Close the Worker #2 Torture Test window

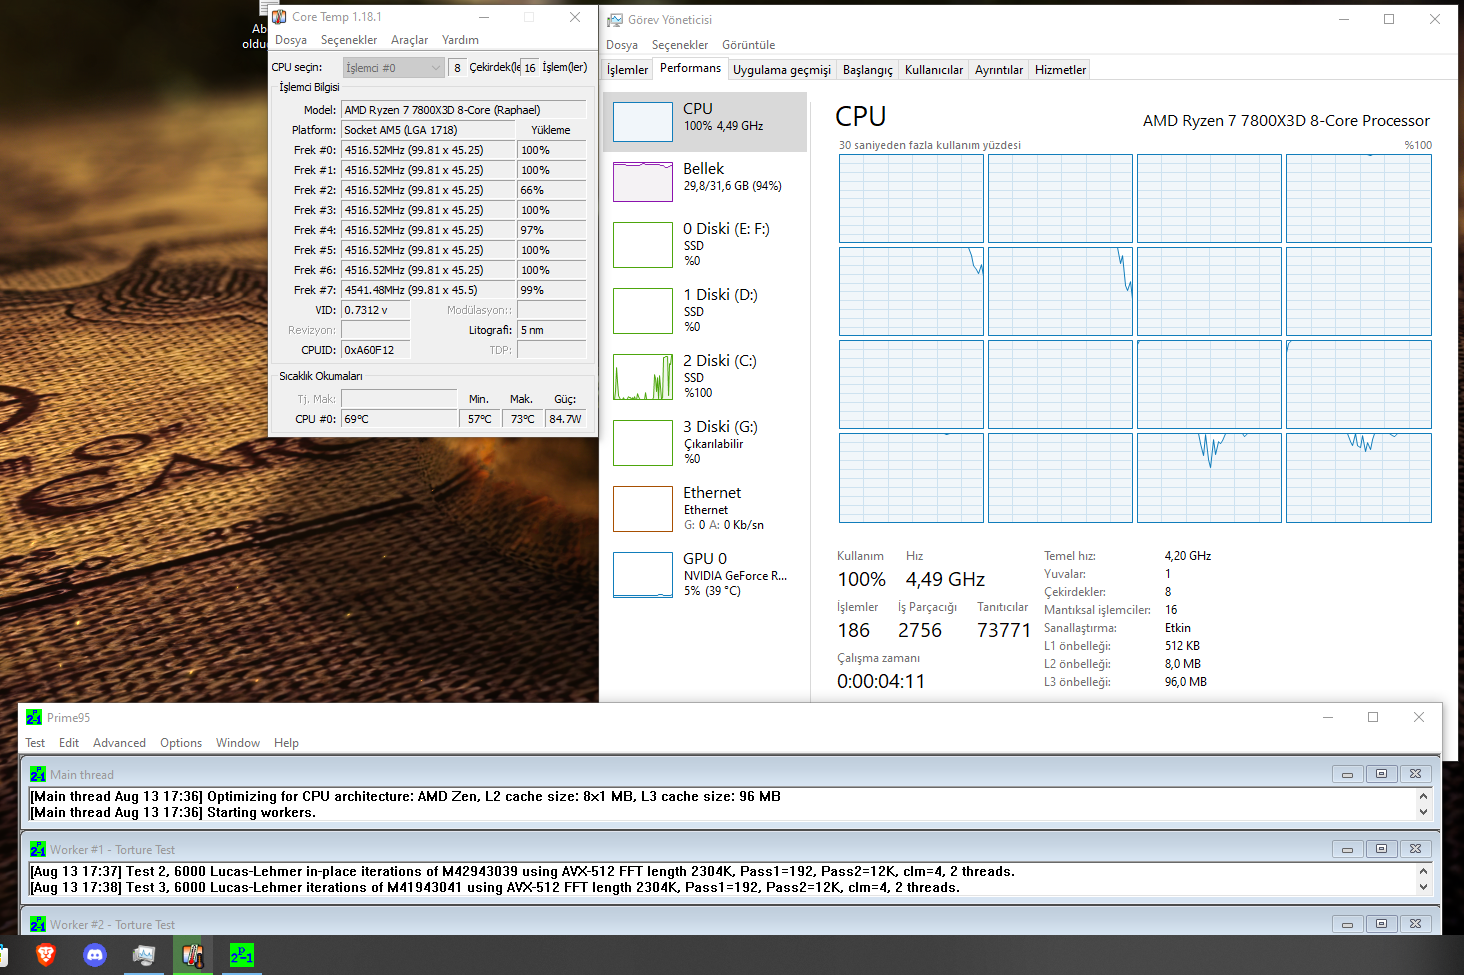(1415, 924)
